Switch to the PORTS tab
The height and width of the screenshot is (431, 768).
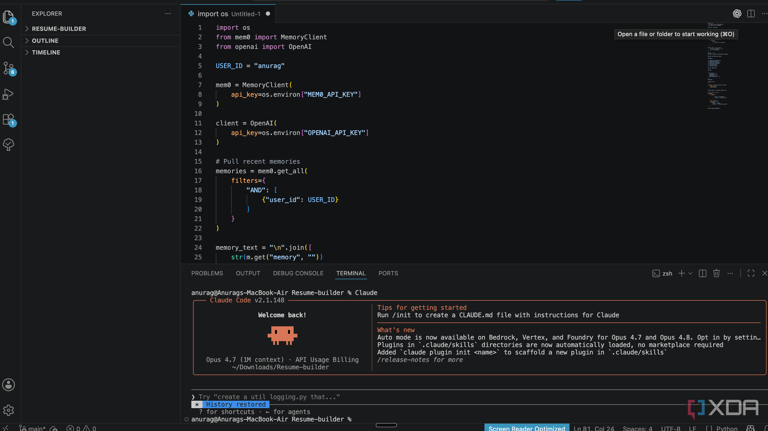[x=388, y=273]
